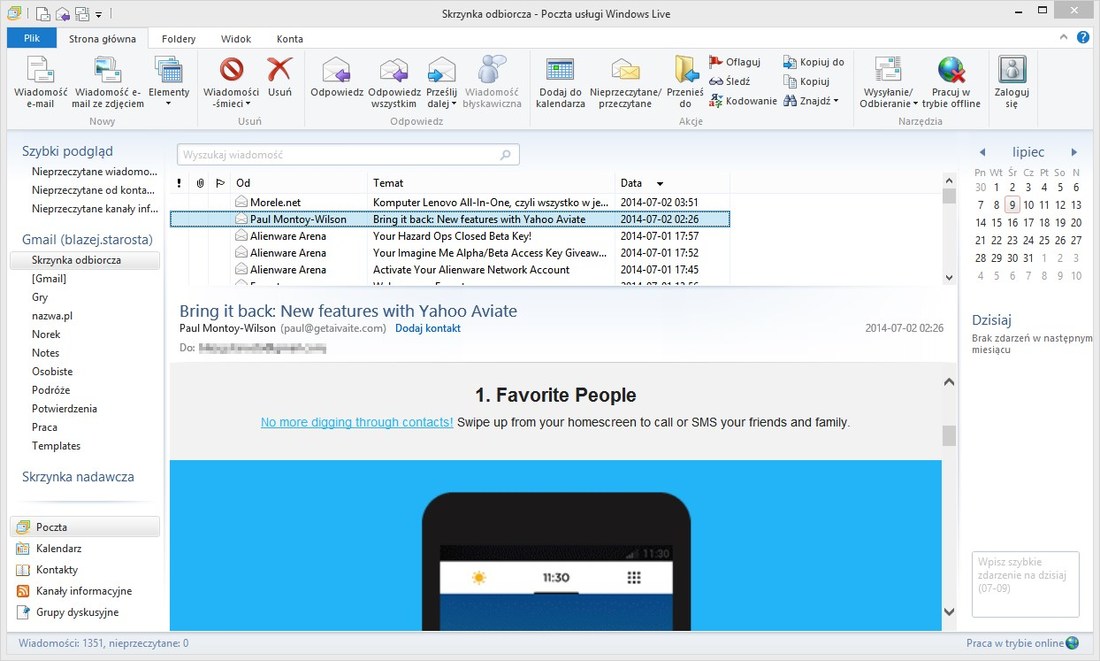The image size is (1100, 661).
Task: Mark message as Wiadomości-śmieci
Action: 231,82
